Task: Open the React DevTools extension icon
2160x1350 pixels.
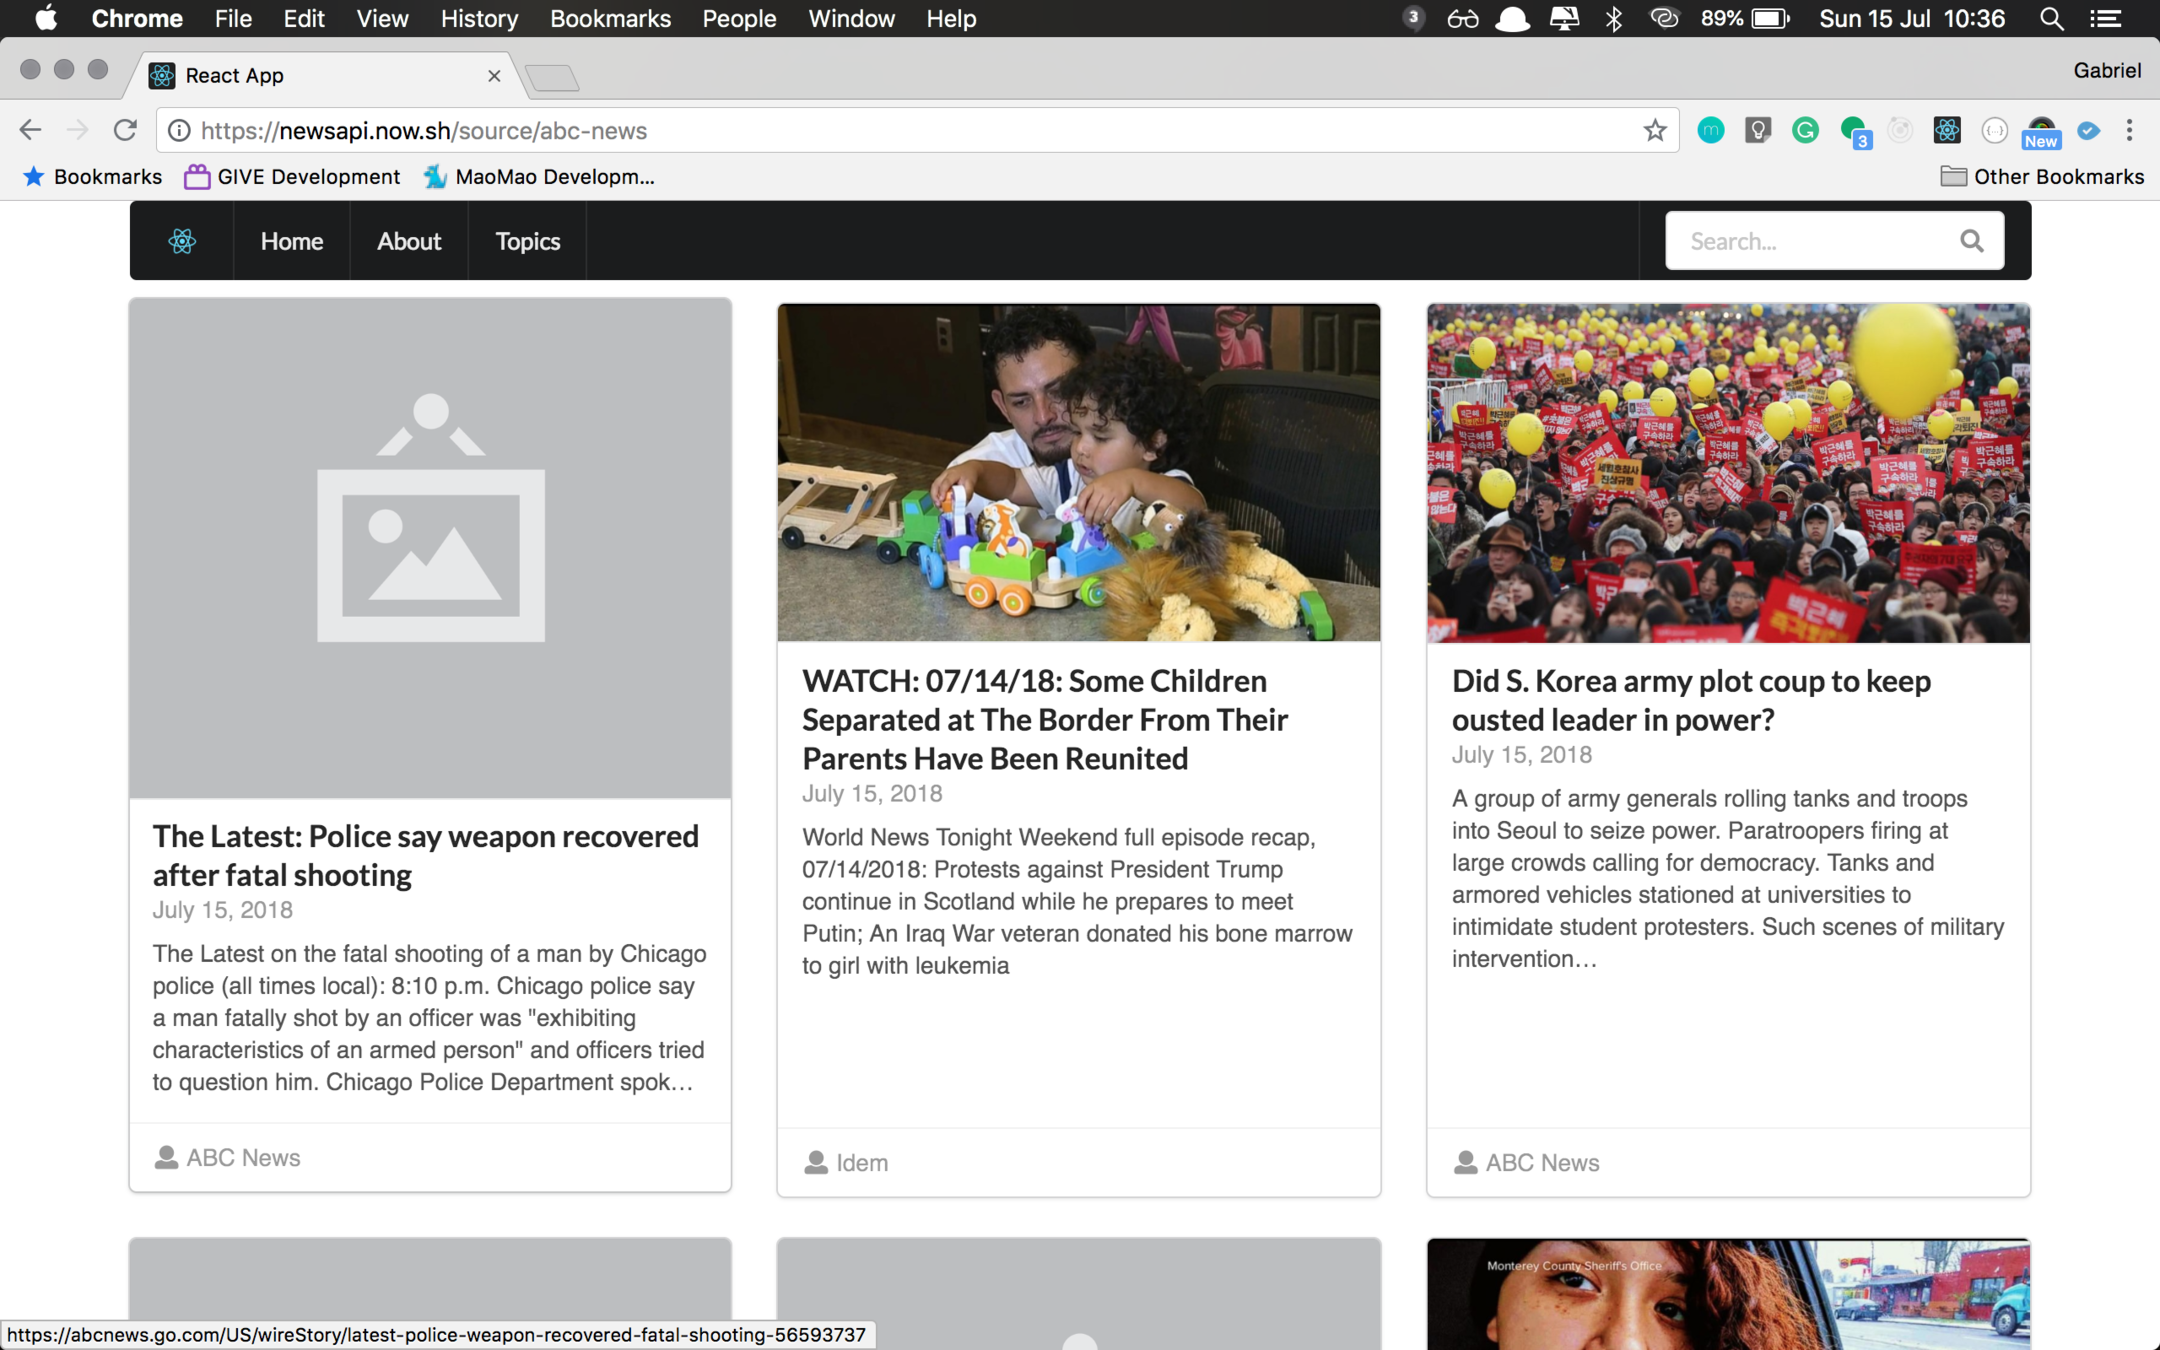Action: pos(1946,131)
